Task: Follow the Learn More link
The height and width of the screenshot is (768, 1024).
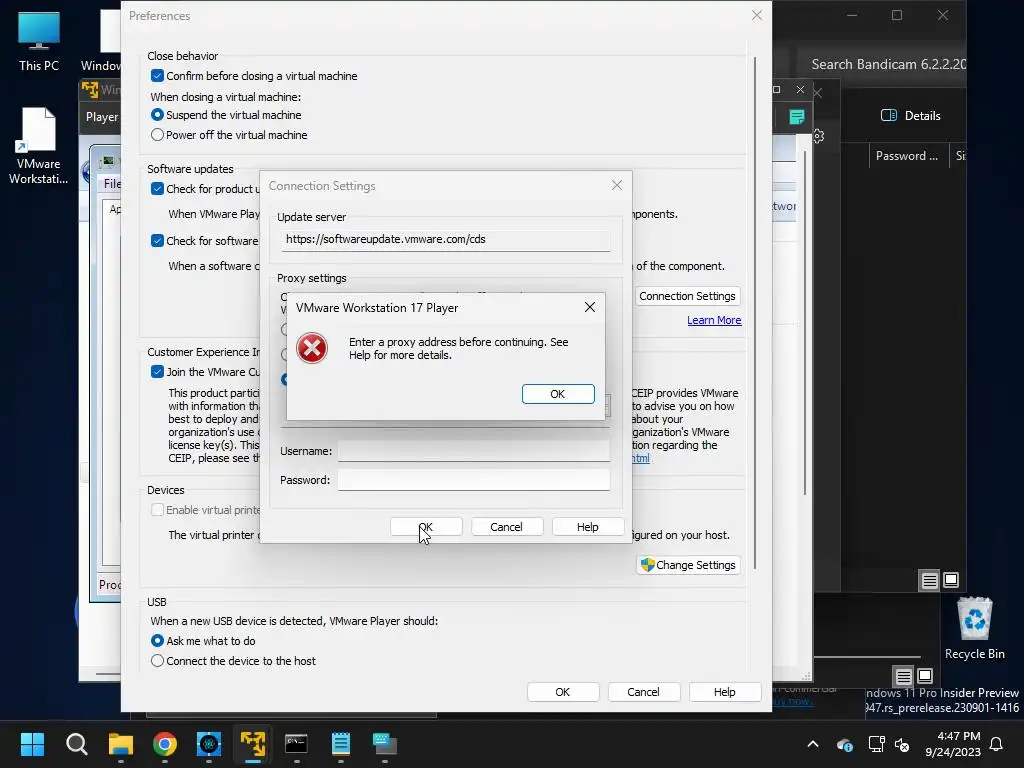Action: [x=714, y=320]
